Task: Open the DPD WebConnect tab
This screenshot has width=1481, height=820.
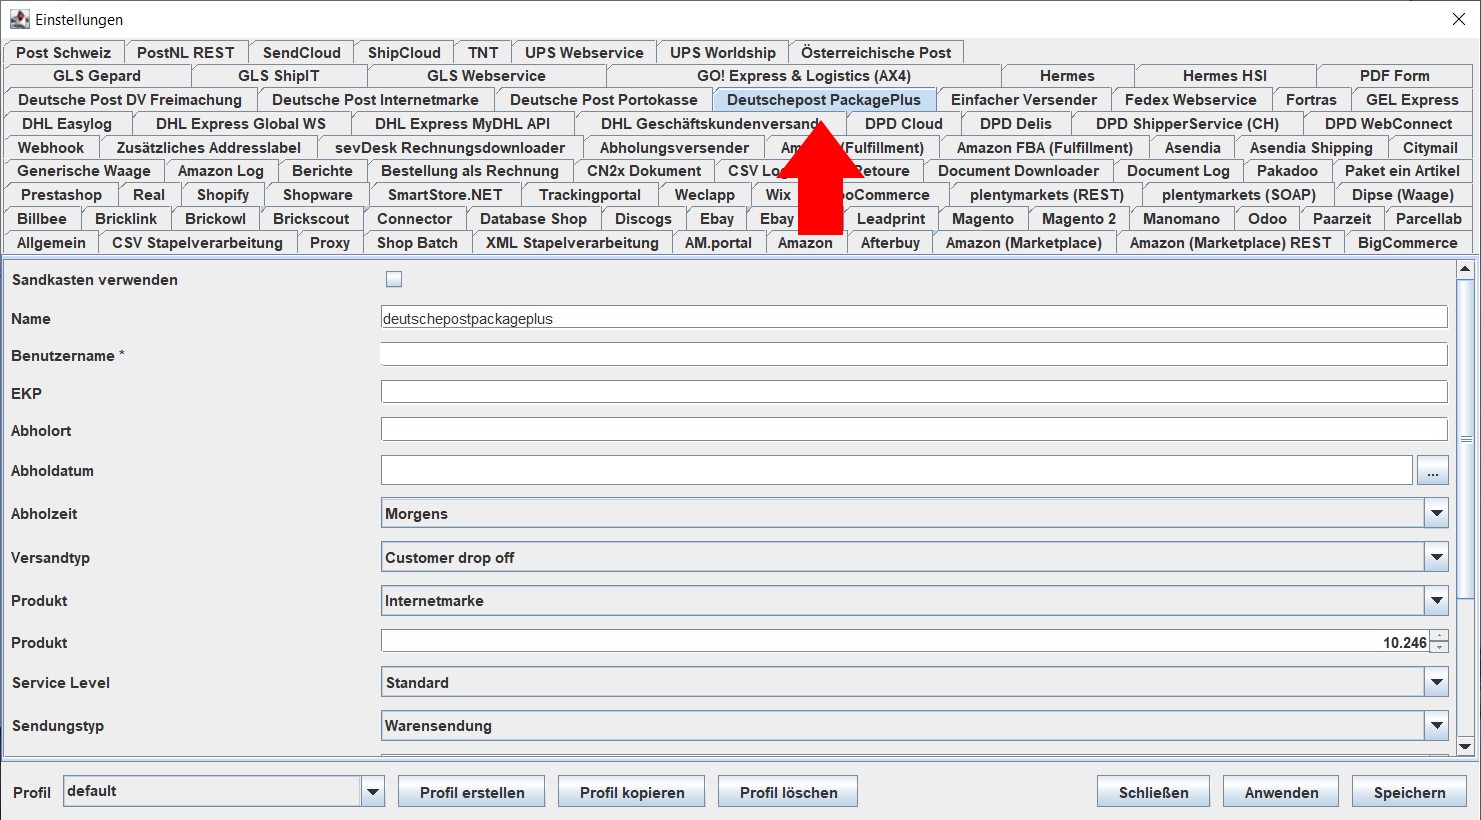Action: [1388, 124]
